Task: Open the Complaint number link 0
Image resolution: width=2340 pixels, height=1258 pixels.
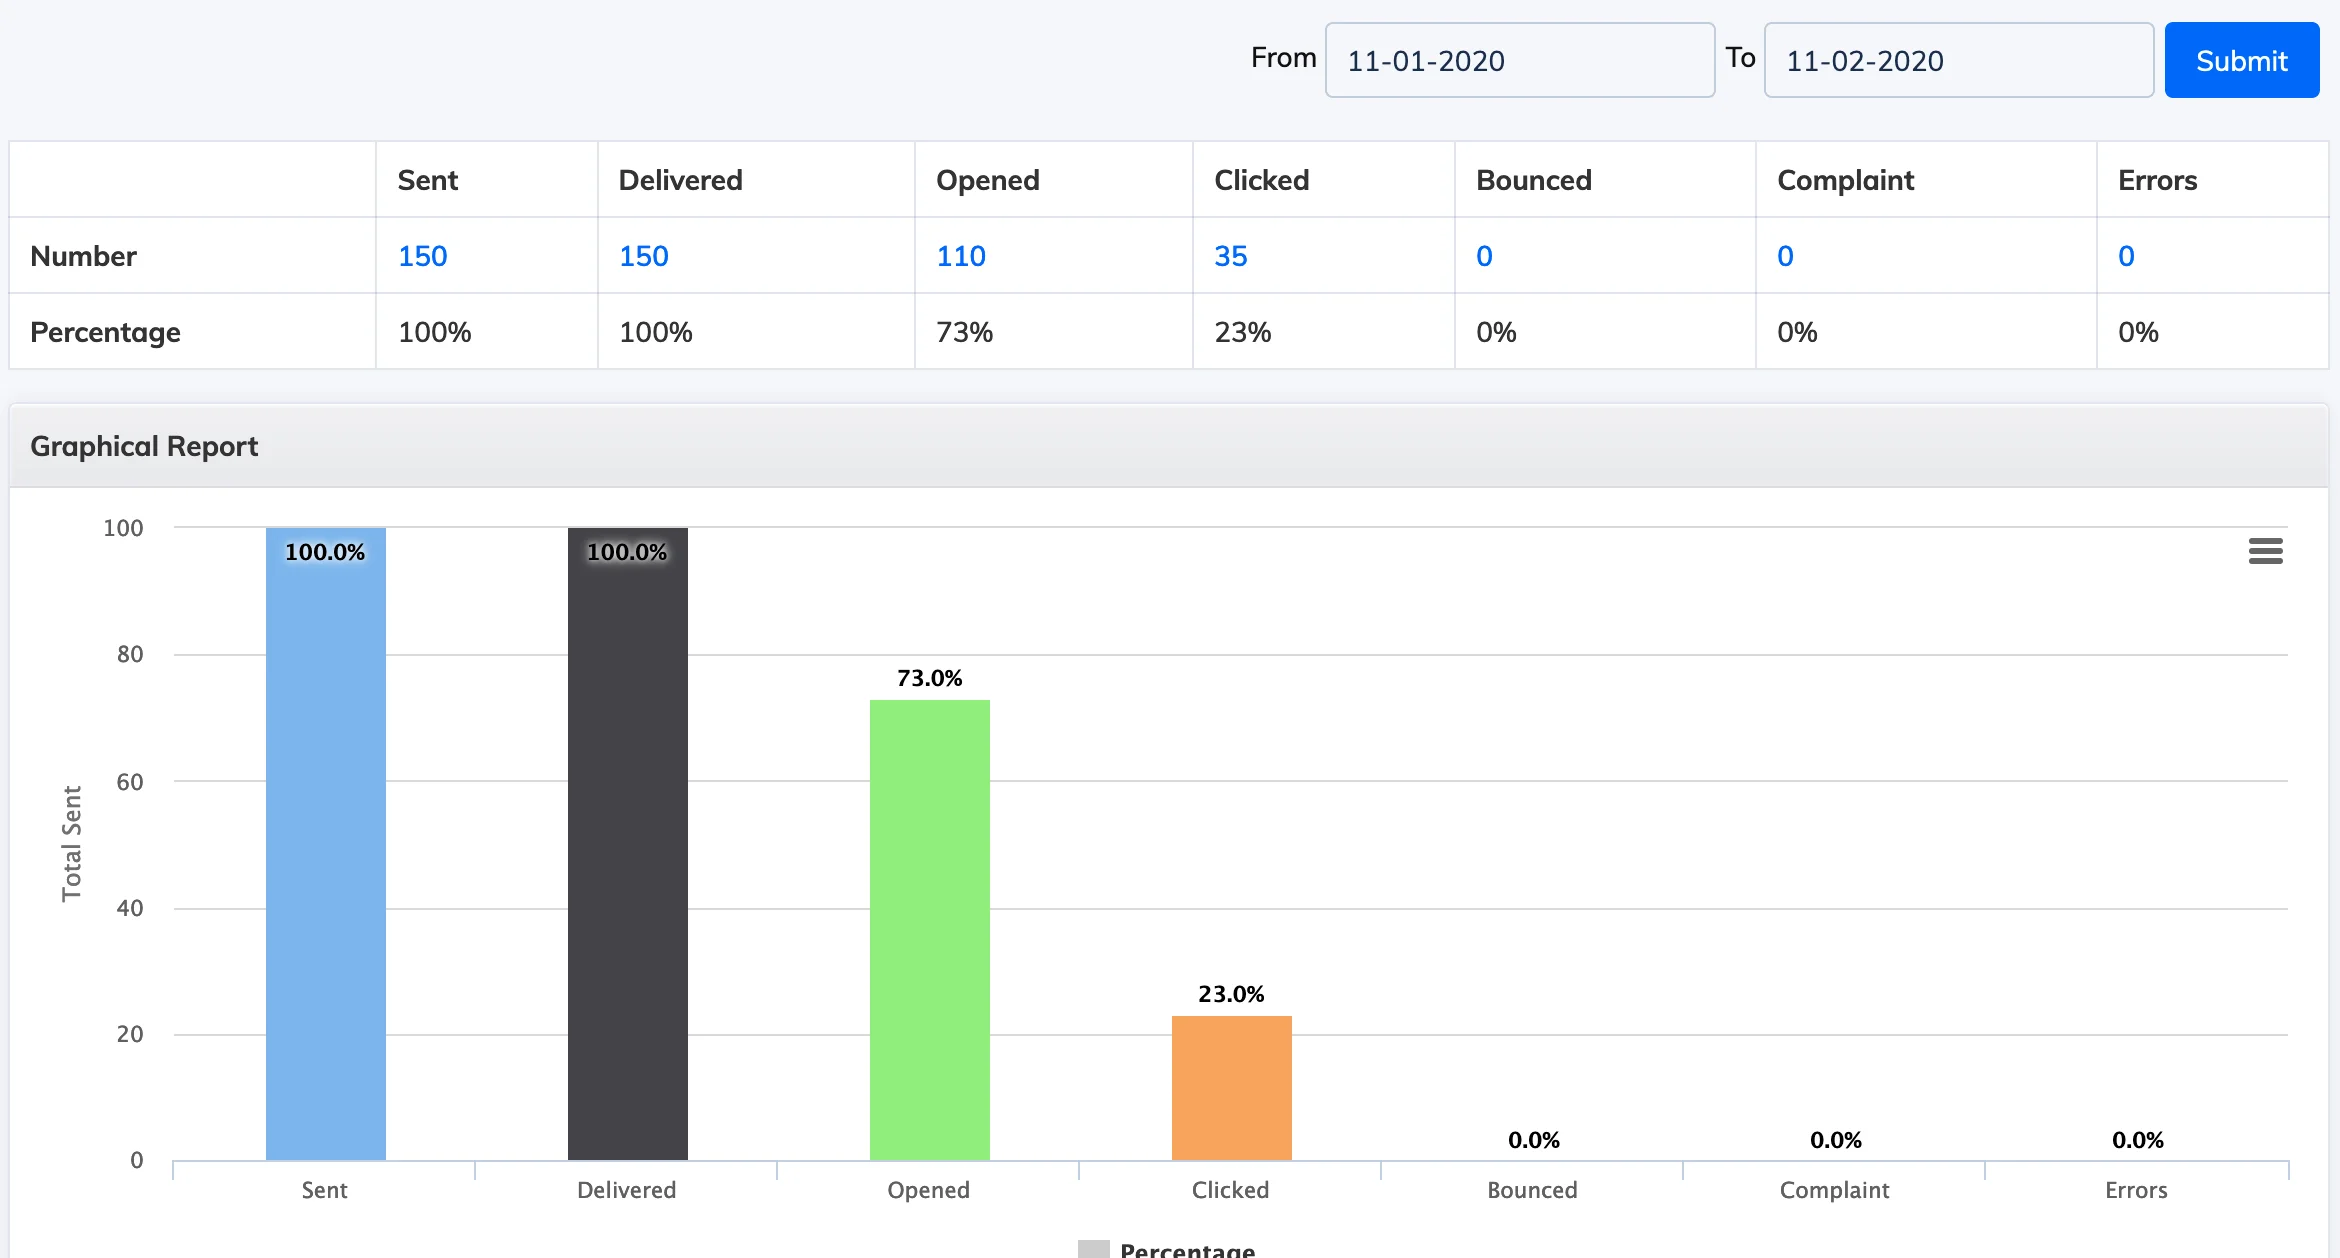Action: pos(1785,256)
